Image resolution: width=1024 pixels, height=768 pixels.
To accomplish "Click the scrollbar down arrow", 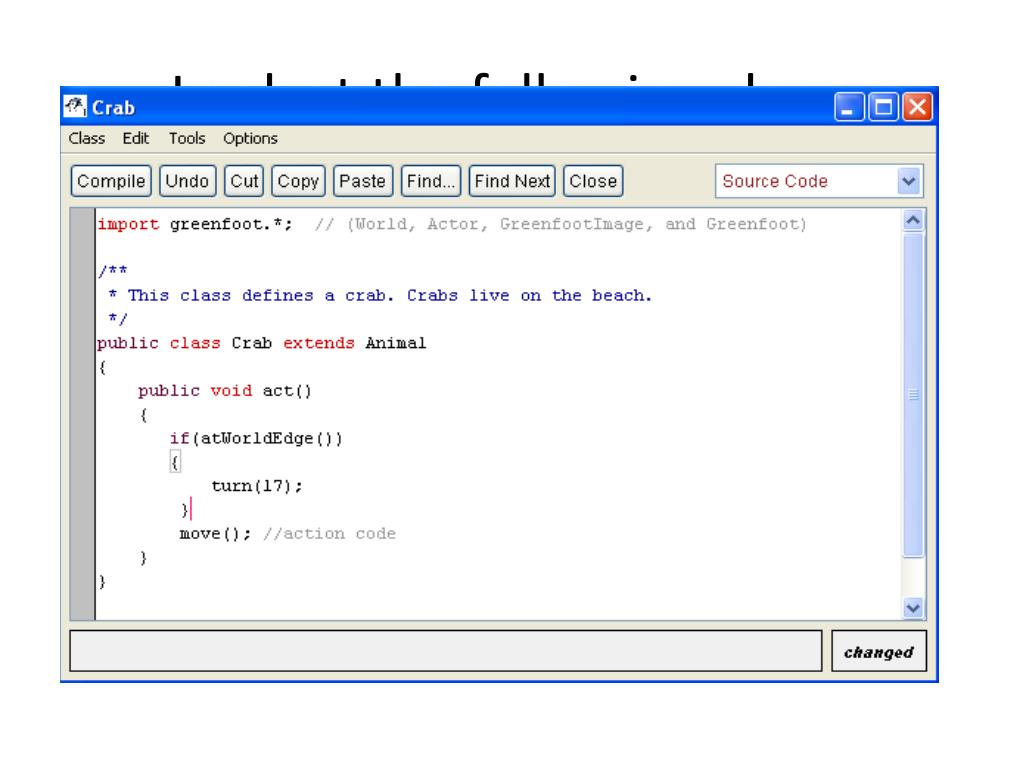I will [x=913, y=608].
